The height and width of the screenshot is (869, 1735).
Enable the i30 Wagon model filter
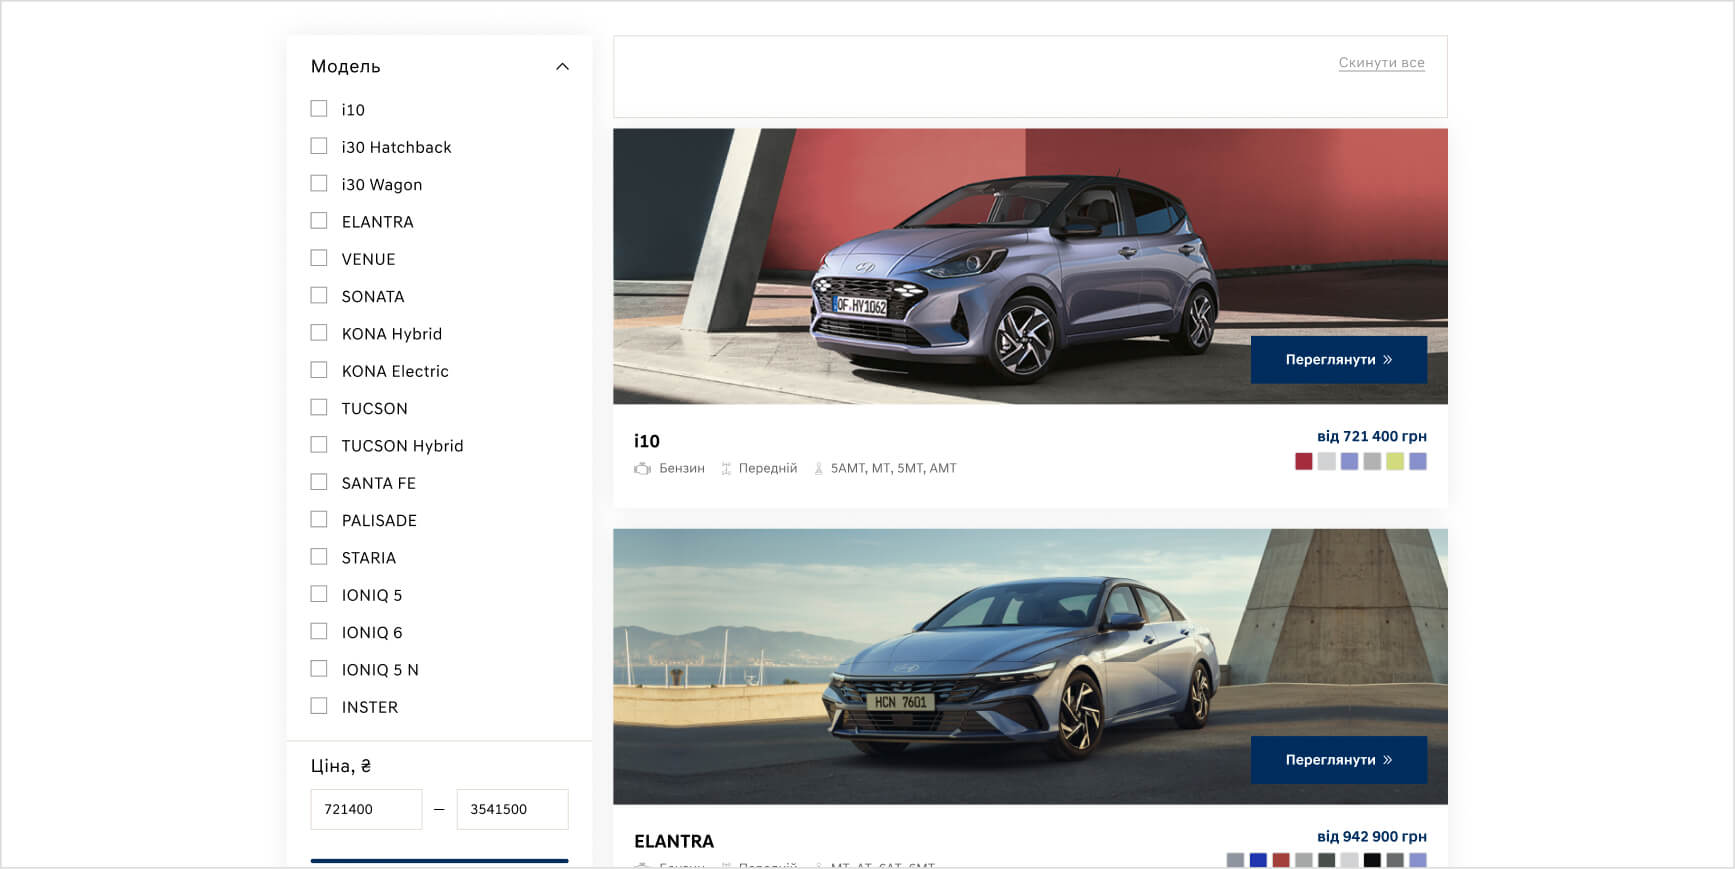coord(319,183)
